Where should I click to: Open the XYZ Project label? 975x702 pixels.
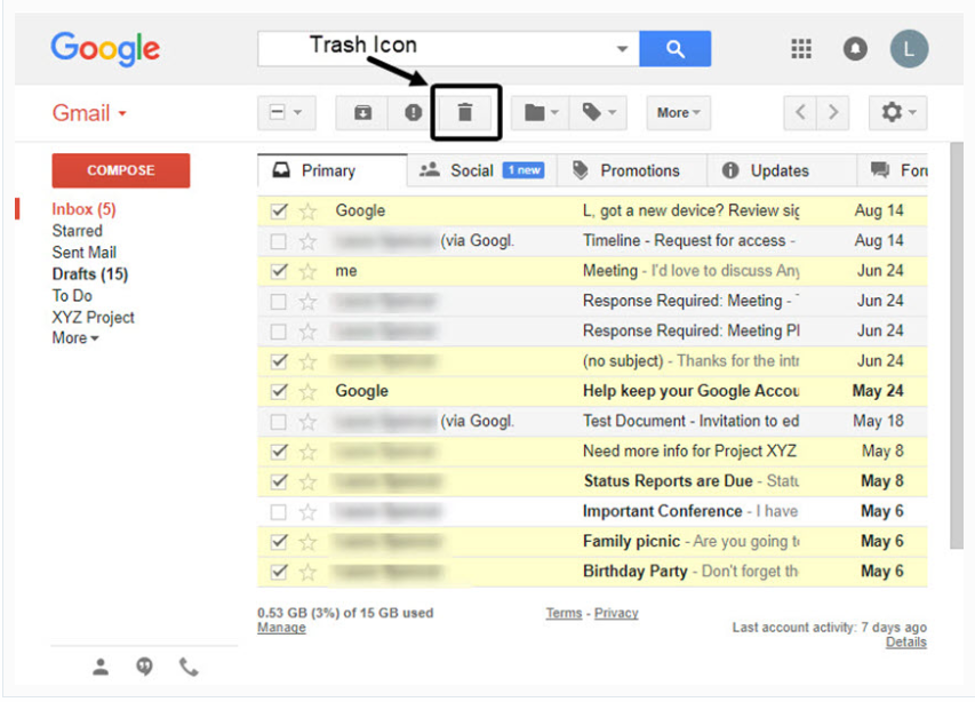[x=93, y=317]
